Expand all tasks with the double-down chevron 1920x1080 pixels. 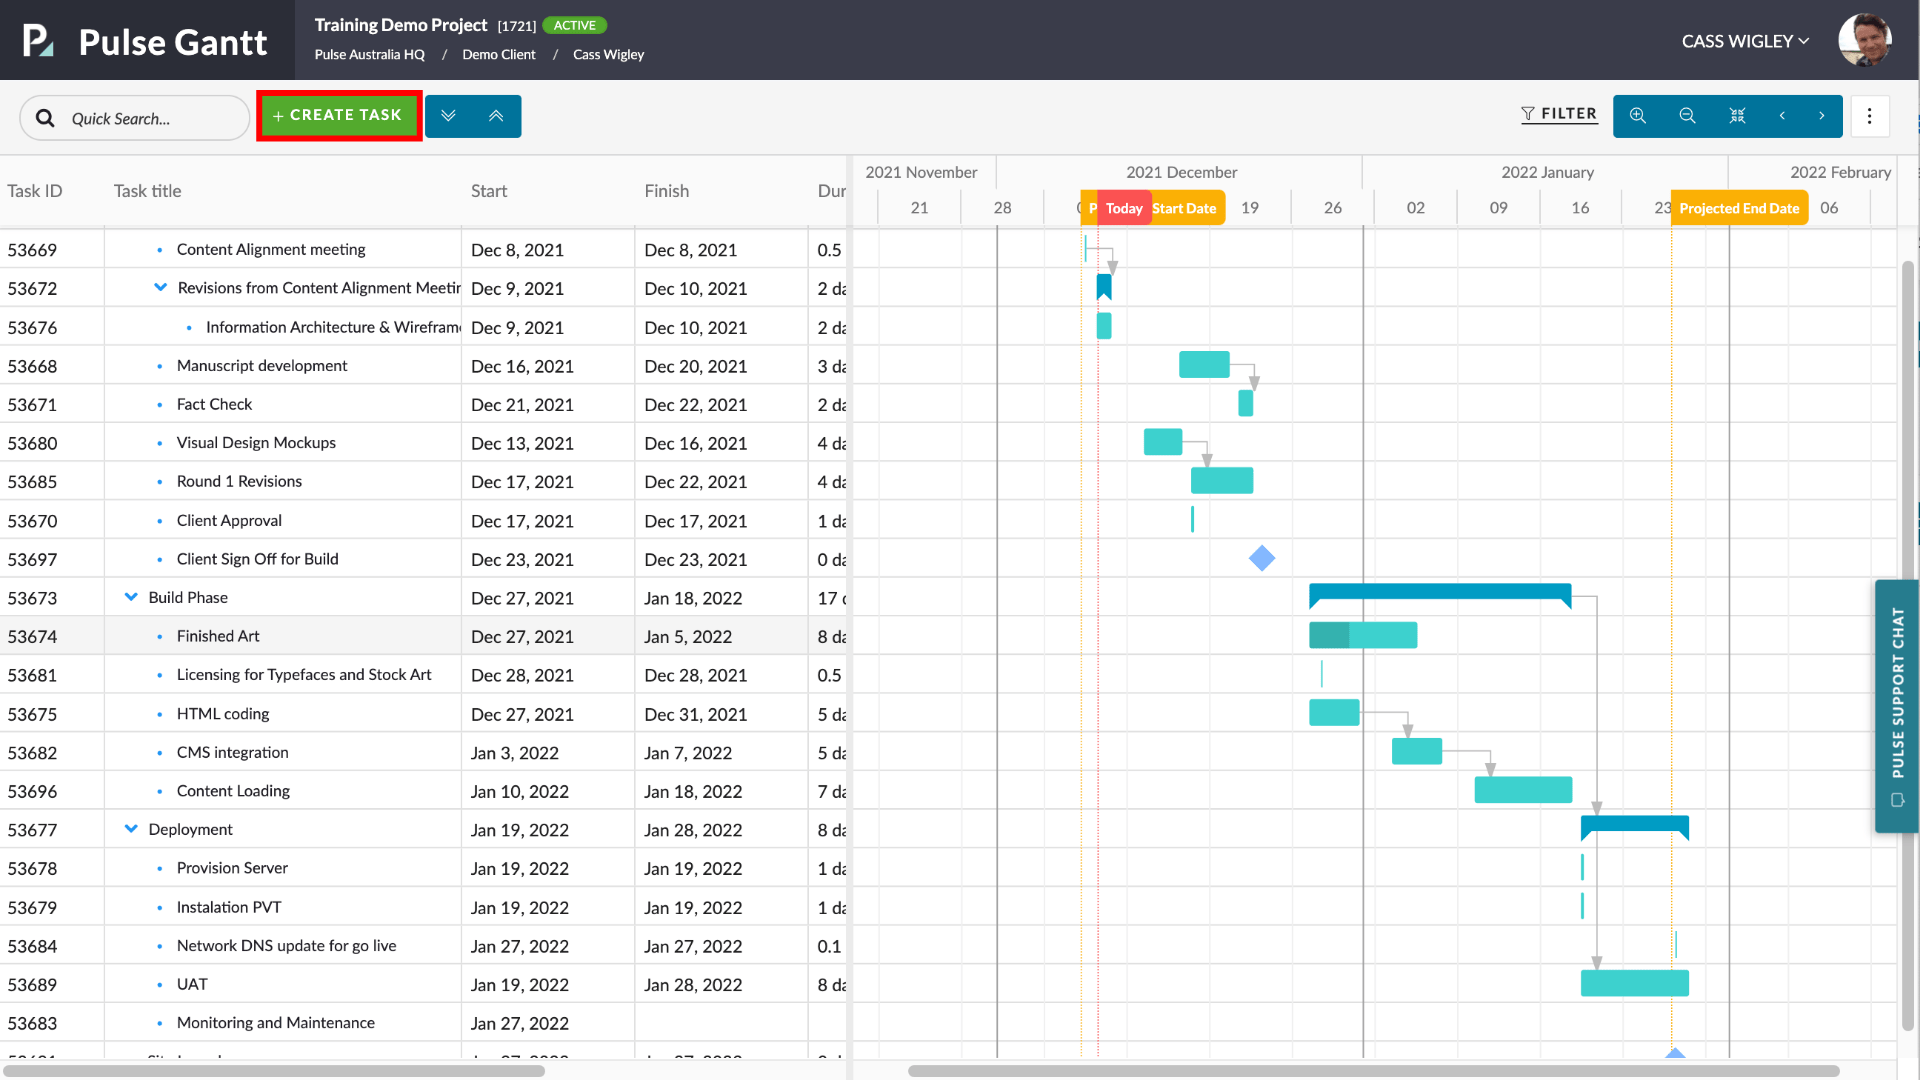448,116
